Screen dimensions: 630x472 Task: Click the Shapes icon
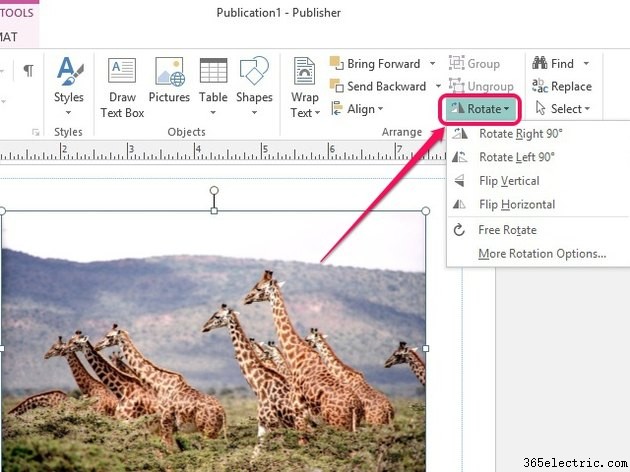click(254, 71)
